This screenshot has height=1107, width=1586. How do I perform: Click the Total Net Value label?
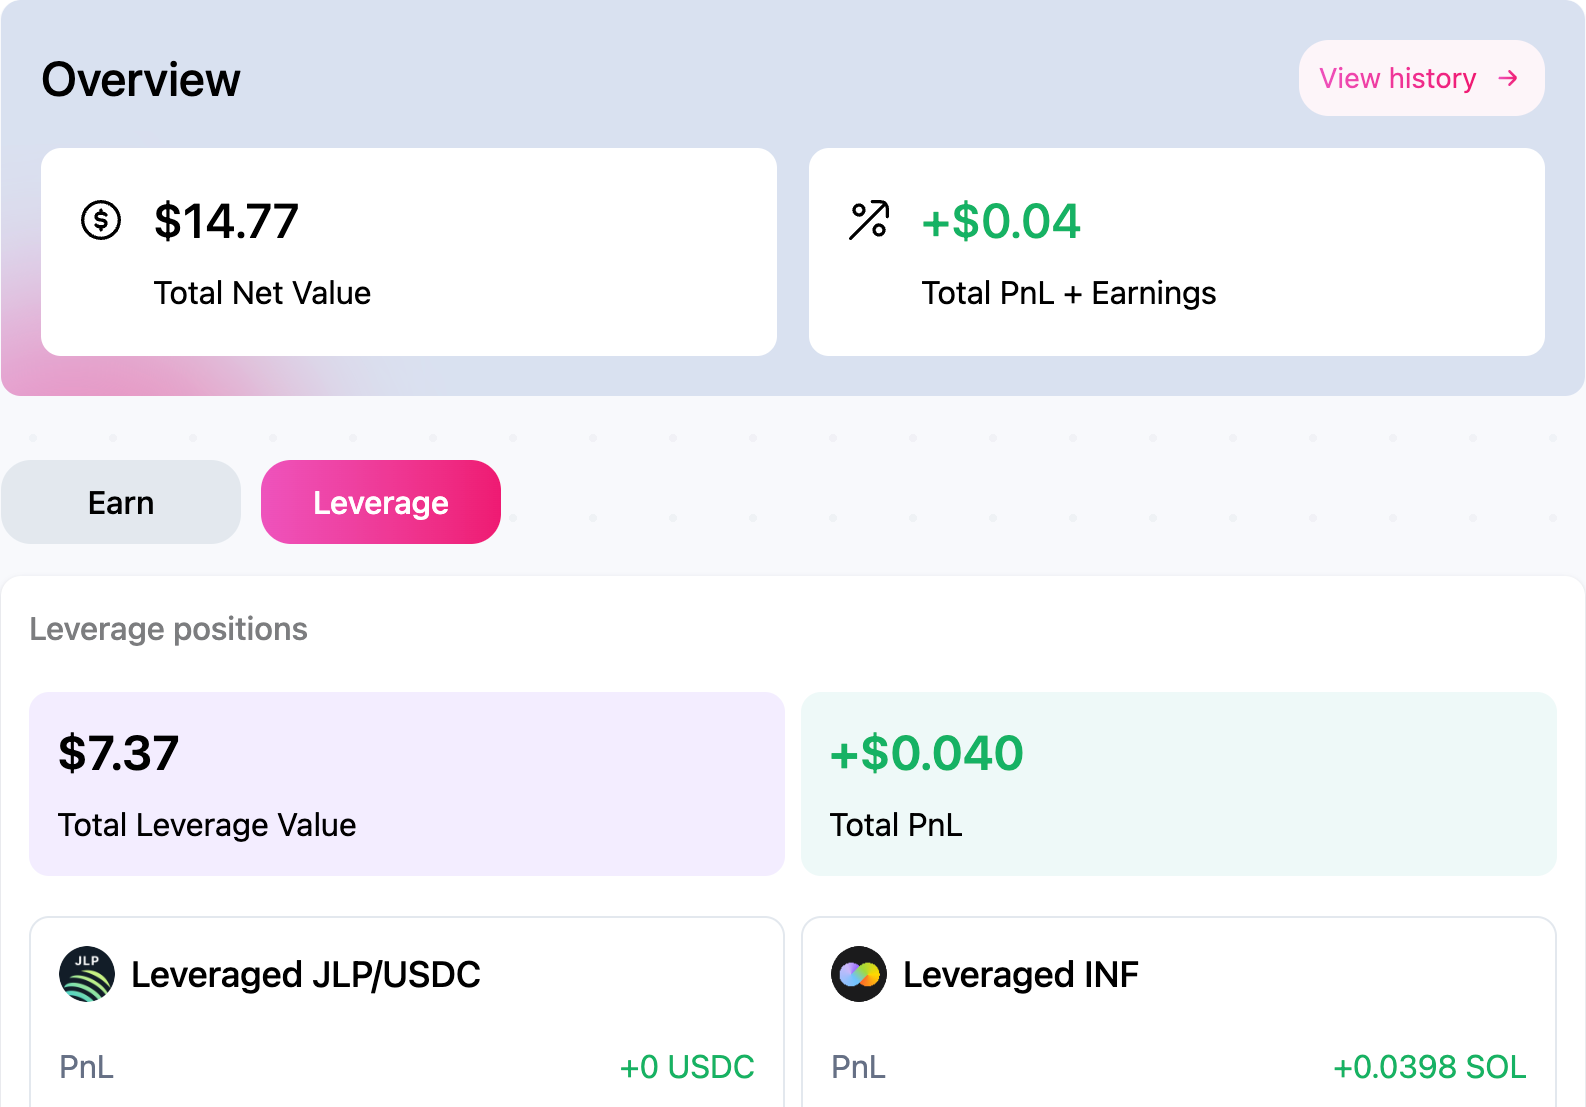pyautogui.click(x=262, y=293)
